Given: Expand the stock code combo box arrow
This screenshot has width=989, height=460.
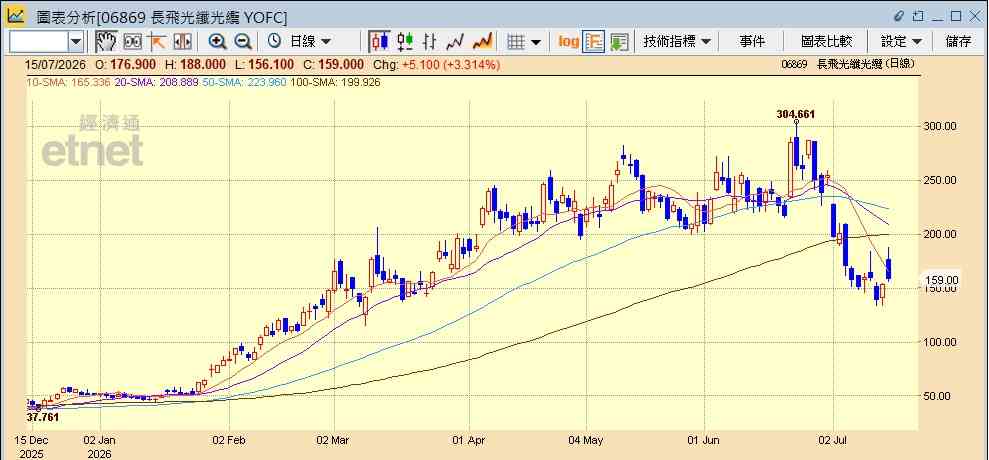Looking at the screenshot, I should coord(76,42).
